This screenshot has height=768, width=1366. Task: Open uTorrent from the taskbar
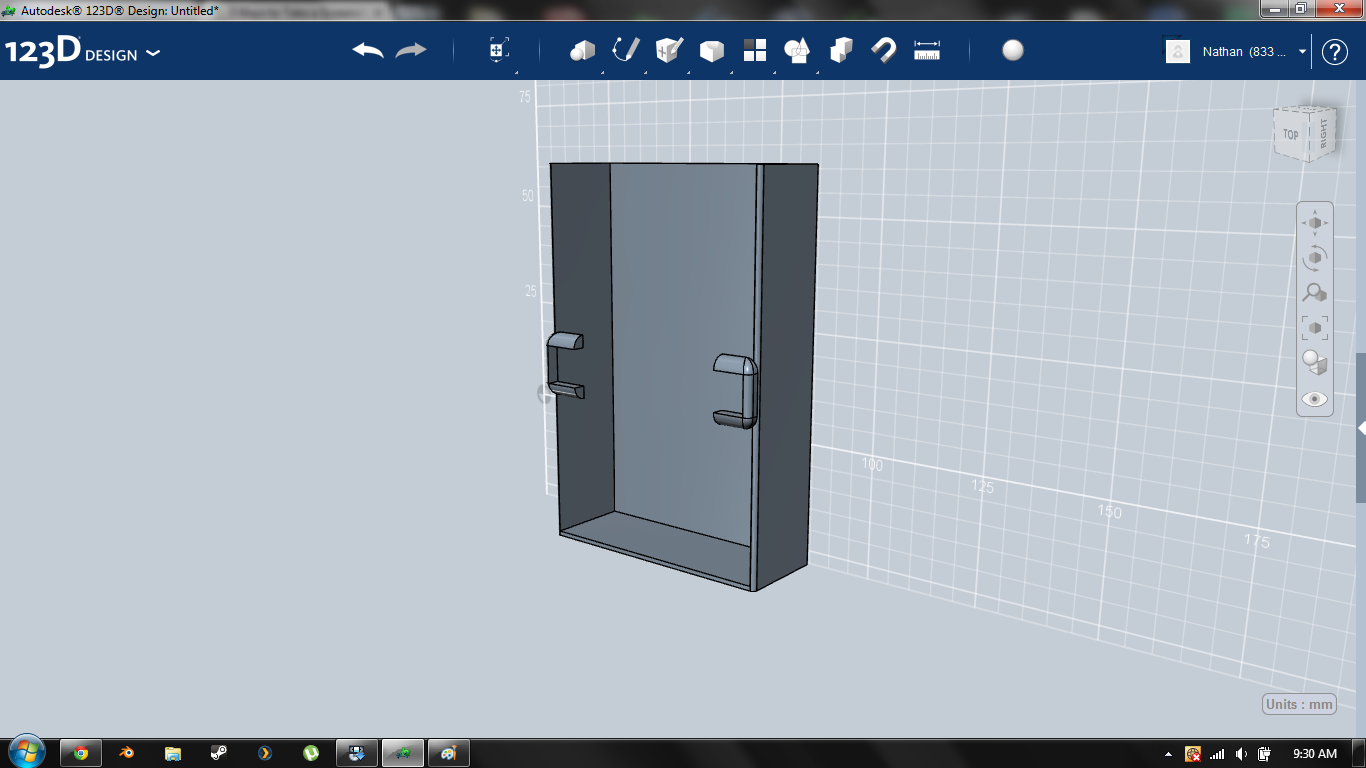pos(311,753)
